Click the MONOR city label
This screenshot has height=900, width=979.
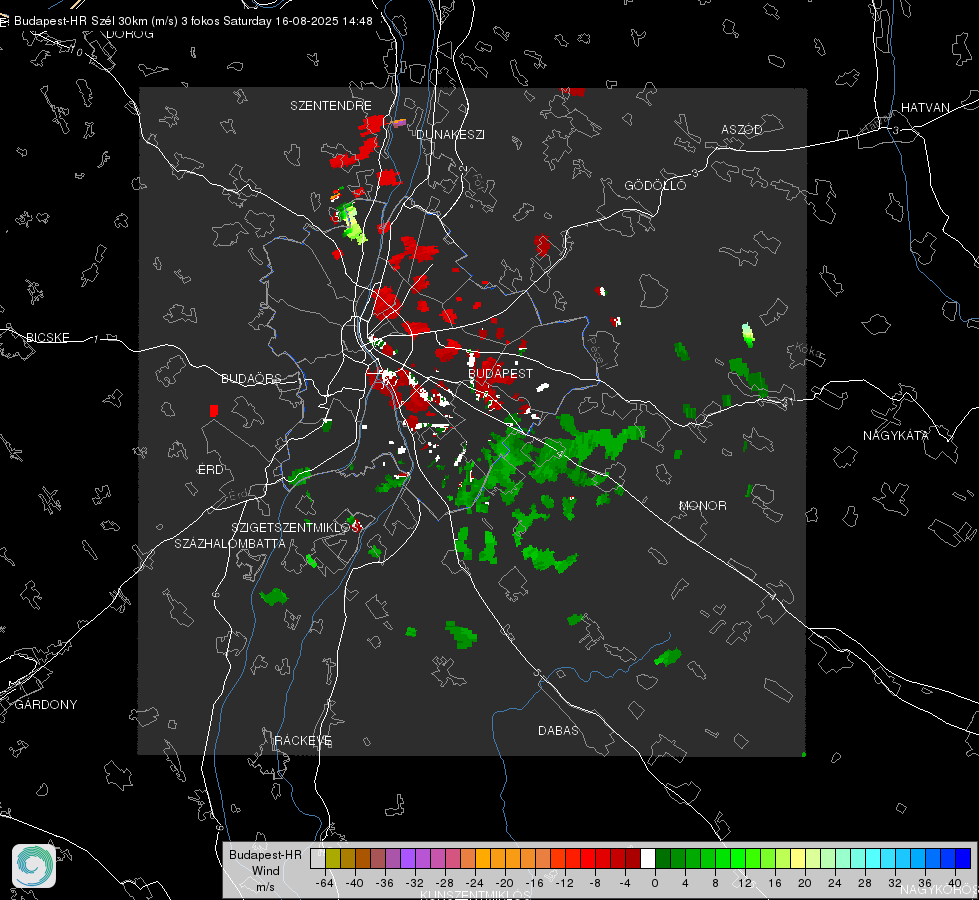(702, 505)
